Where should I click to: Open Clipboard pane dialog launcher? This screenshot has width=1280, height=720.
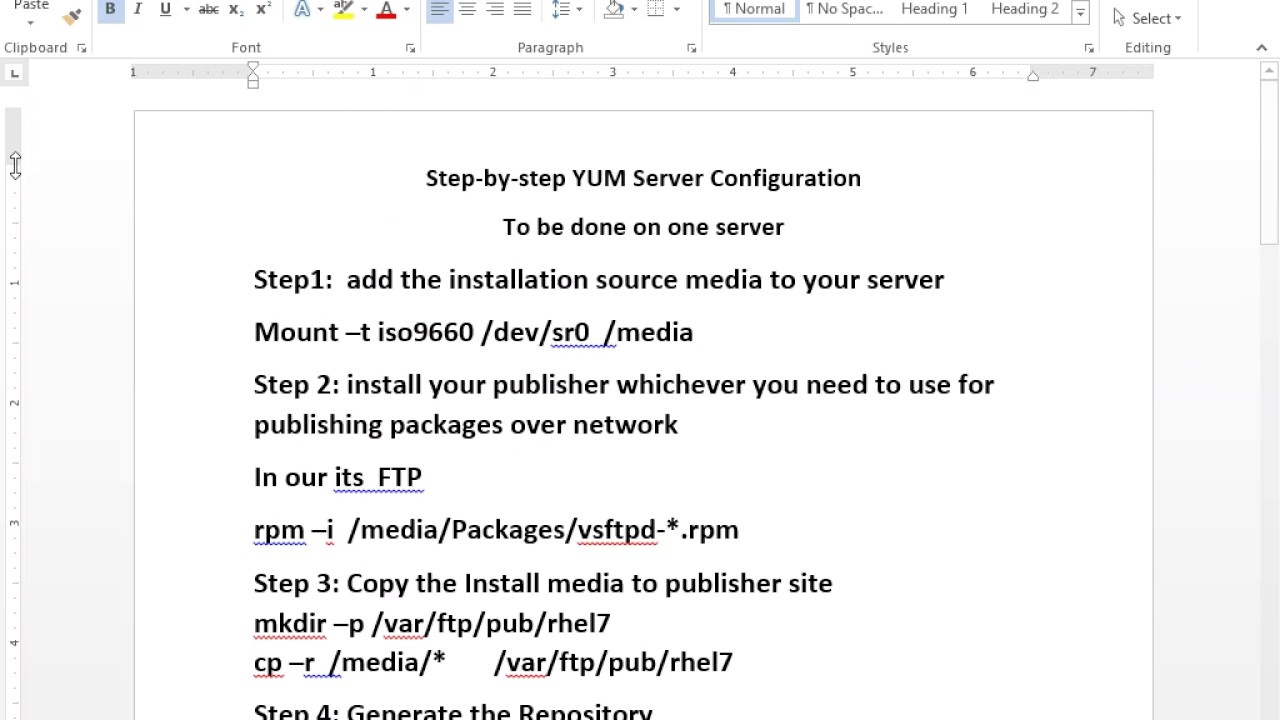pyautogui.click(x=82, y=48)
